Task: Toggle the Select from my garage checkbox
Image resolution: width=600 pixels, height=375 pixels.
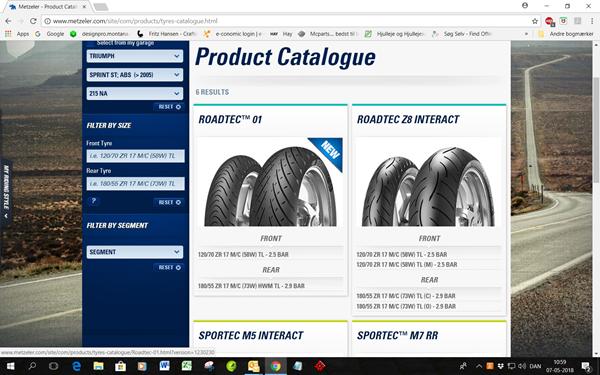Action: 91,43
